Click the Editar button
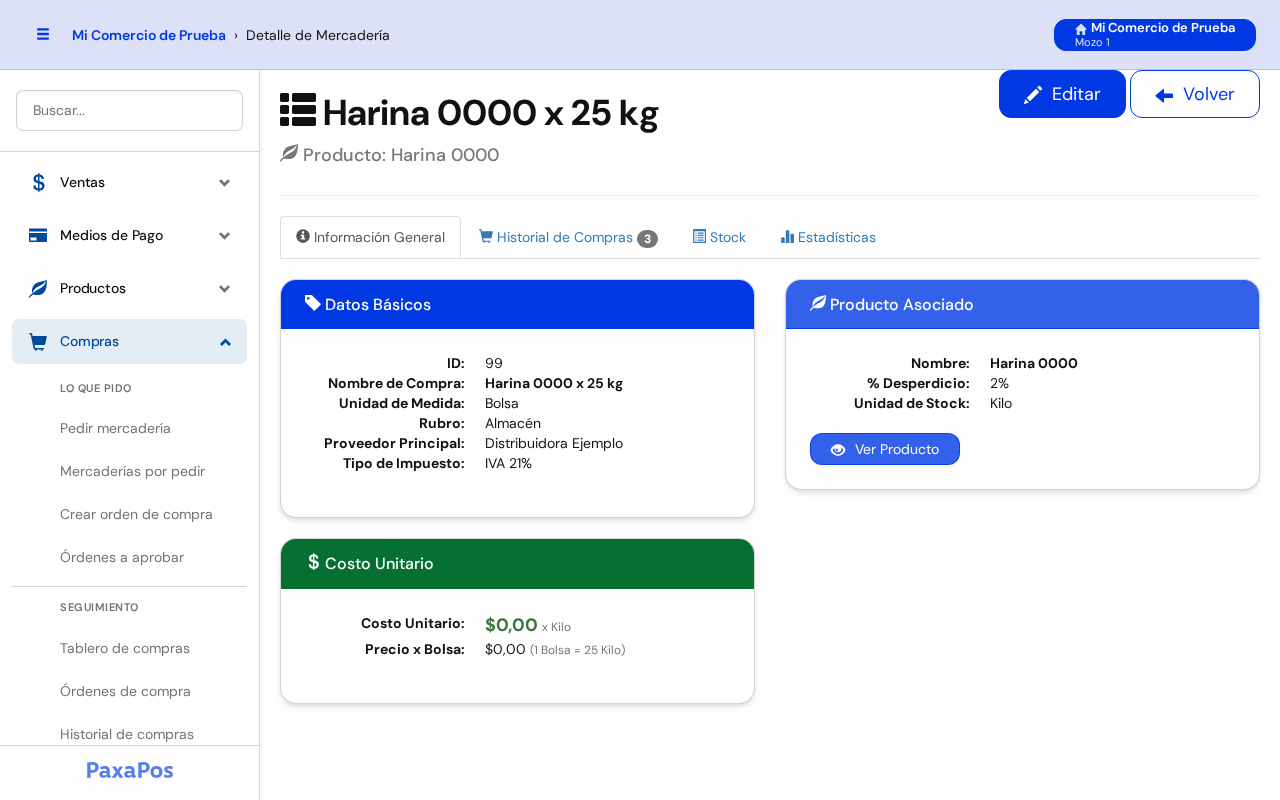 pos(1062,94)
